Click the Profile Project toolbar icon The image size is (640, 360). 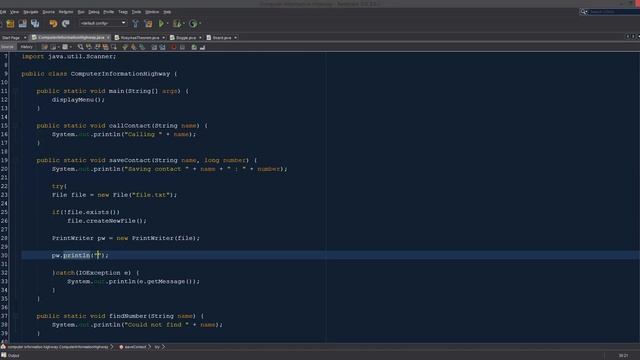point(193,24)
